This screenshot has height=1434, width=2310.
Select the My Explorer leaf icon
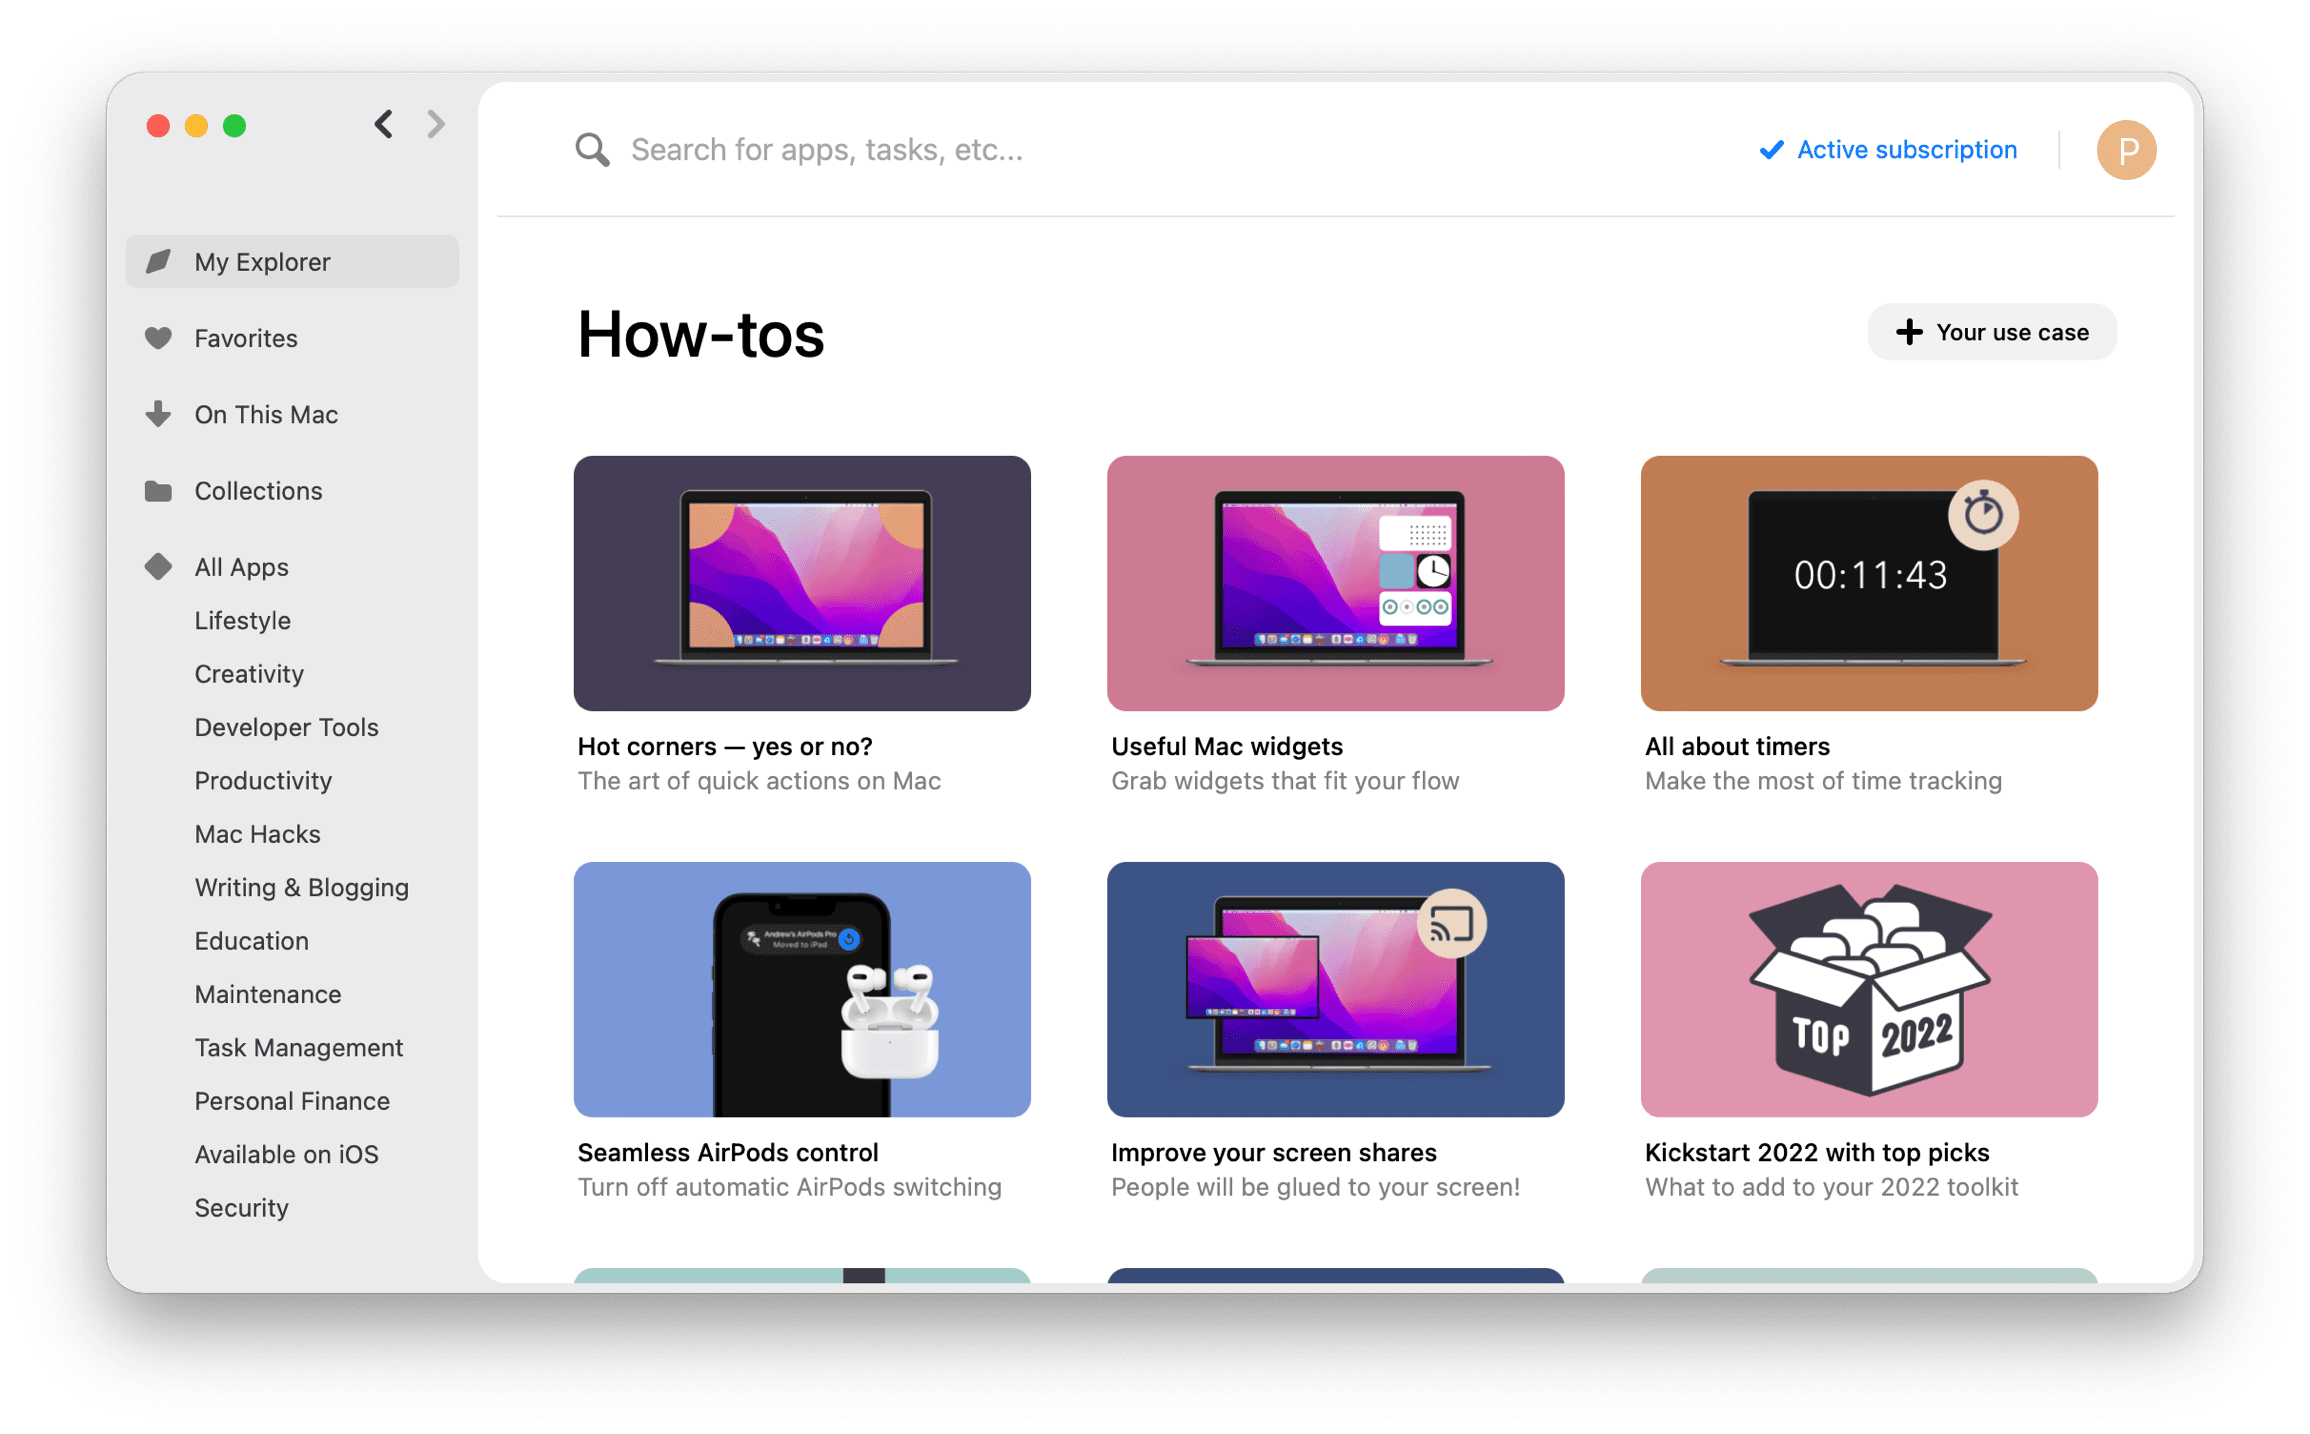tap(160, 261)
